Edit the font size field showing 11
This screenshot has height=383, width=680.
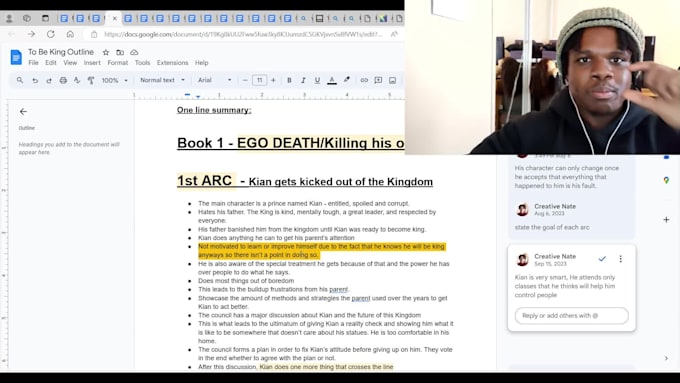coord(259,80)
